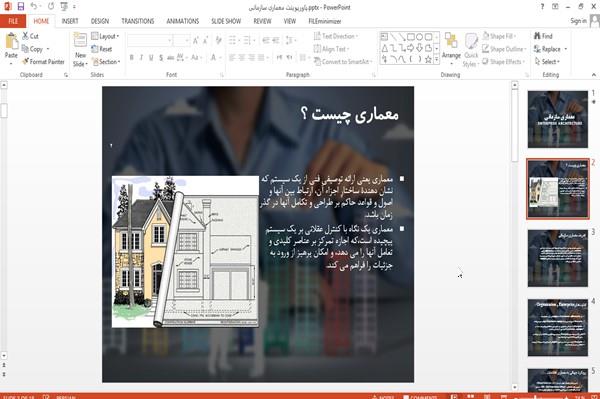Viewport: 600px width, 399px height.
Task: Open the FILEminimizer tab
Action: click(325, 21)
